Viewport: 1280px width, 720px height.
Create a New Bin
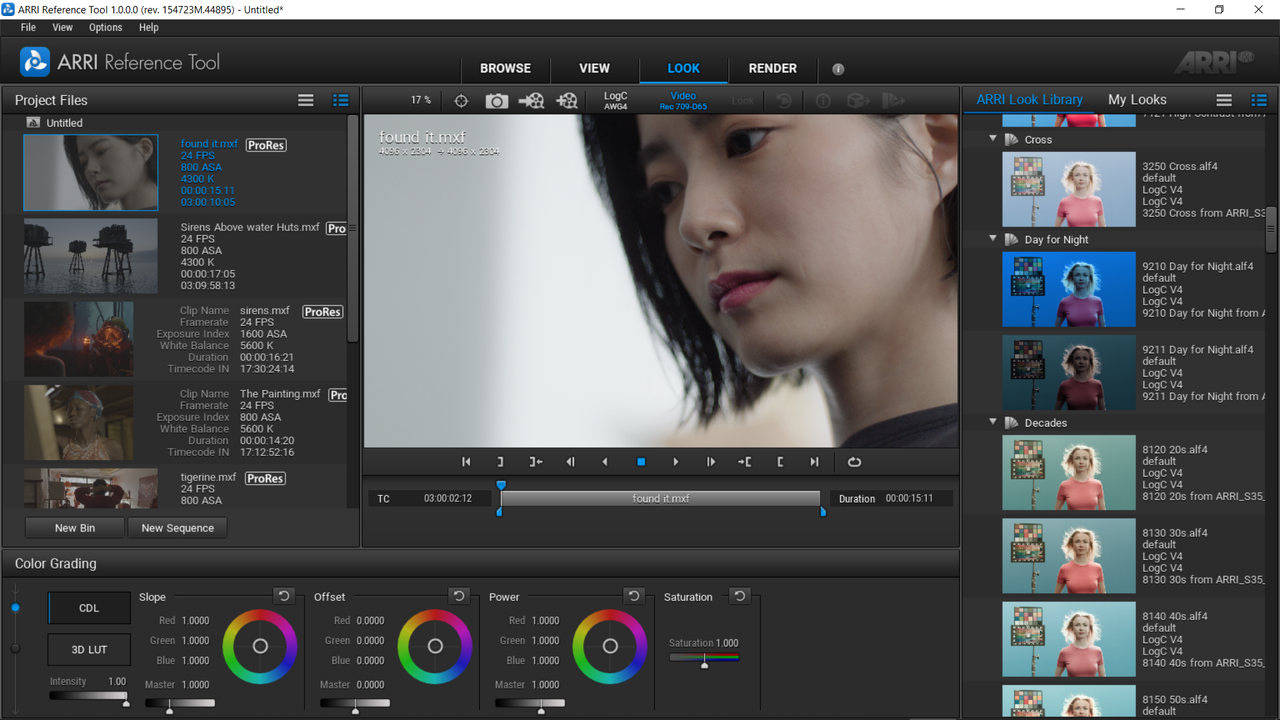[x=75, y=528]
